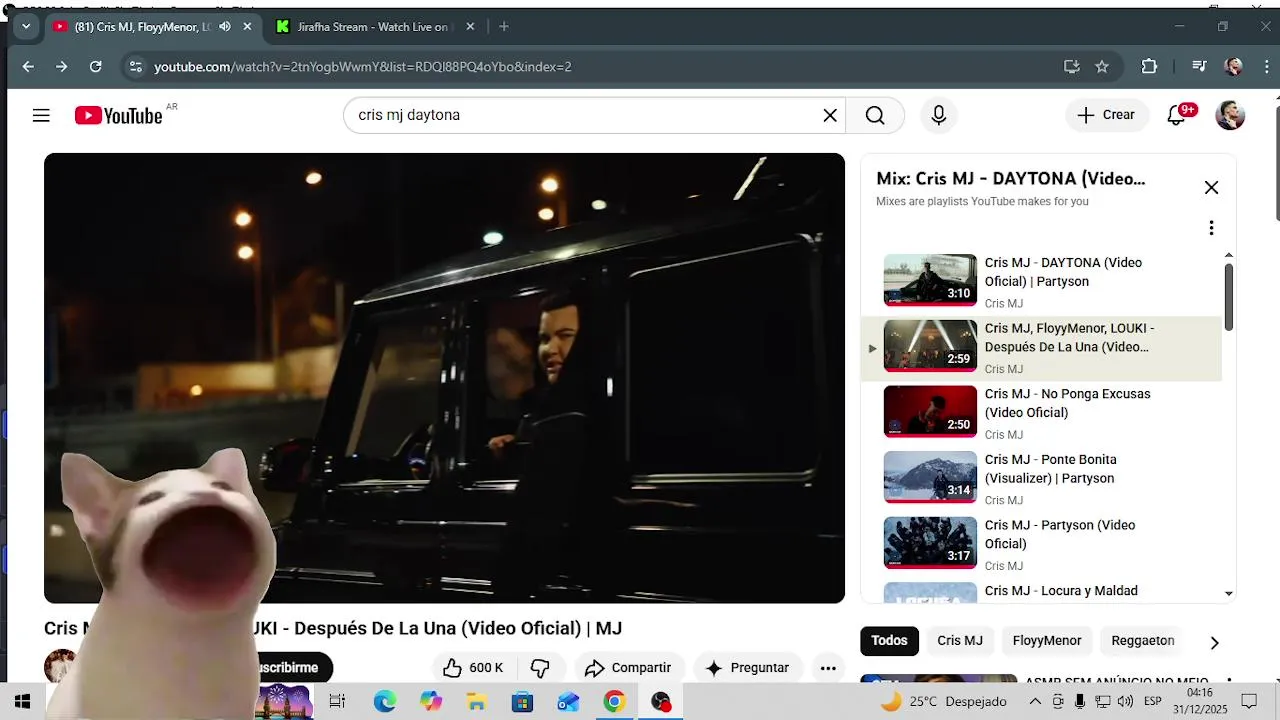Go to the YouTube home logo
The image size is (1280, 720).
coord(118,116)
